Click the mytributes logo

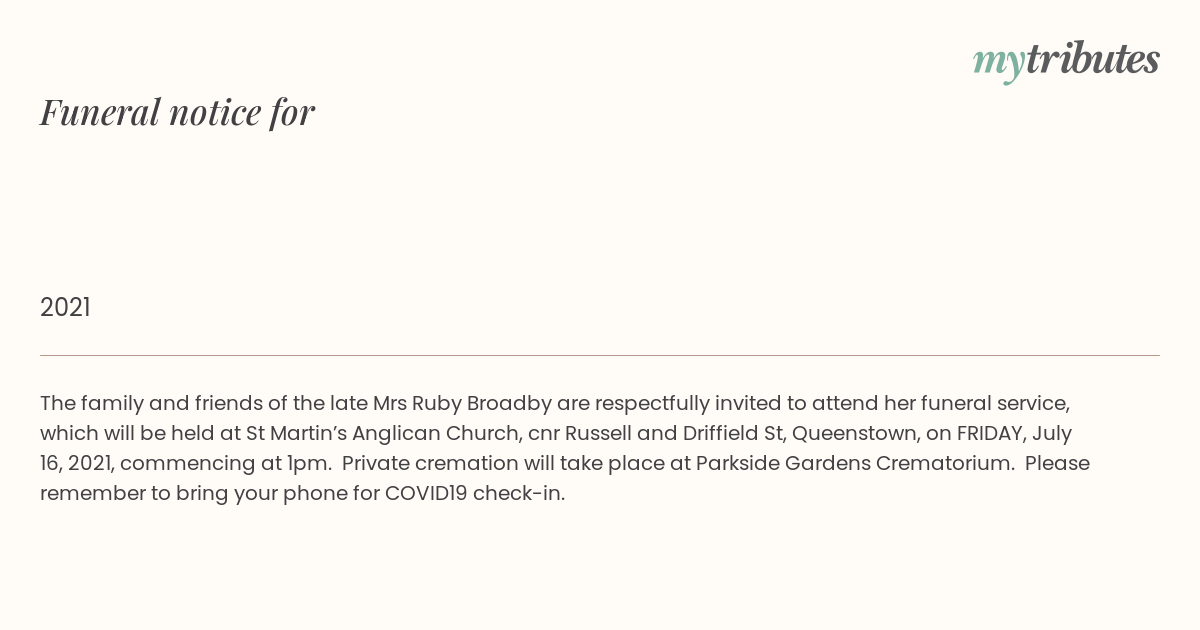pos(1066,60)
